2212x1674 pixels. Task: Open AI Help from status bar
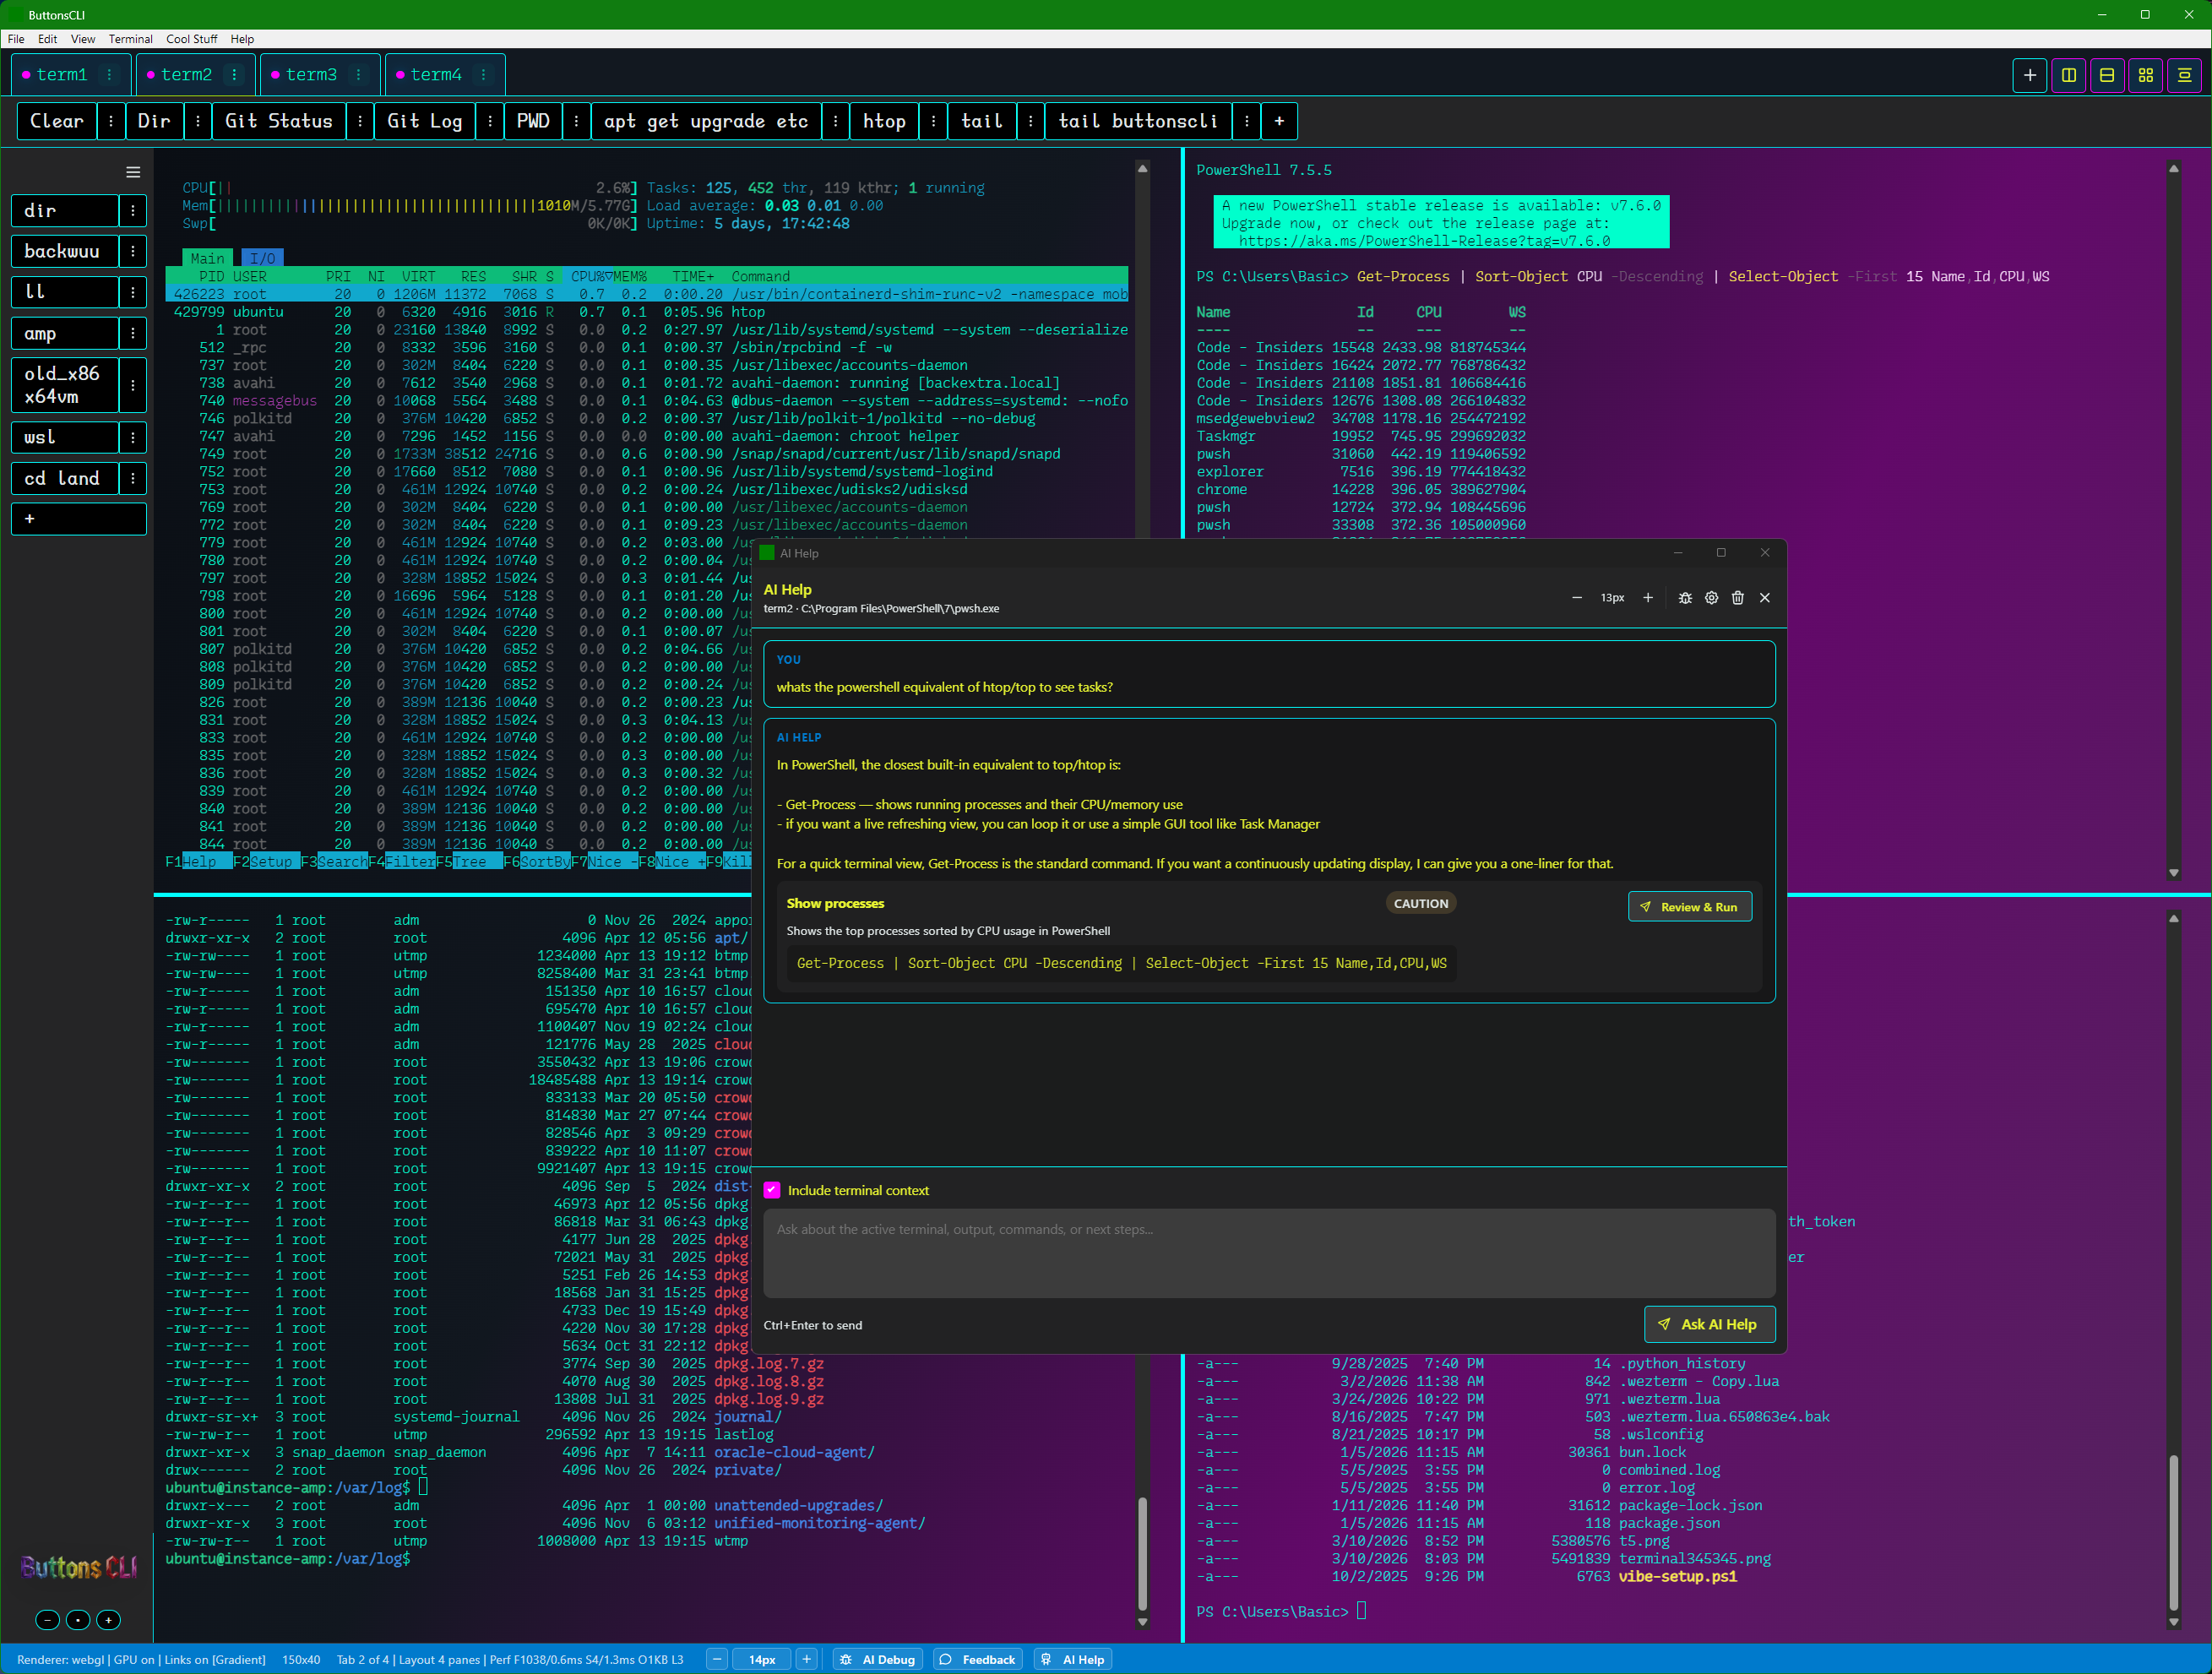click(x=1074, y=1659)
